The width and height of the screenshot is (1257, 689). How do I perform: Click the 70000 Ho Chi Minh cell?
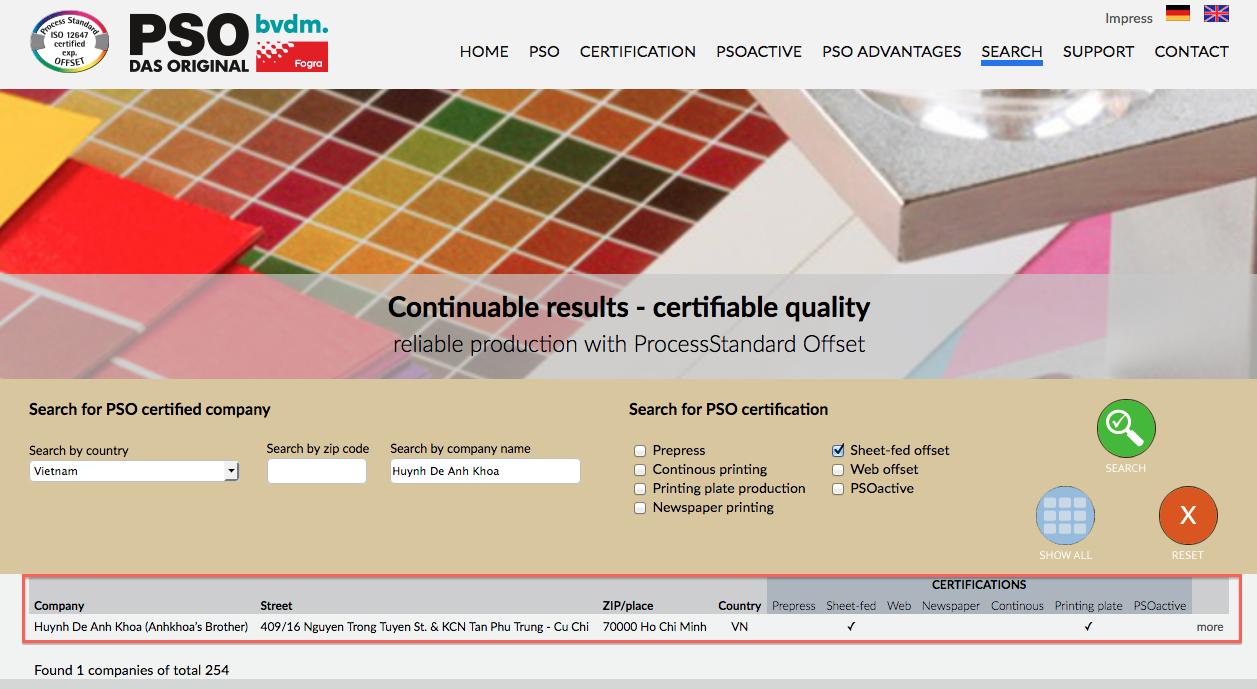(x=655, y=627)
